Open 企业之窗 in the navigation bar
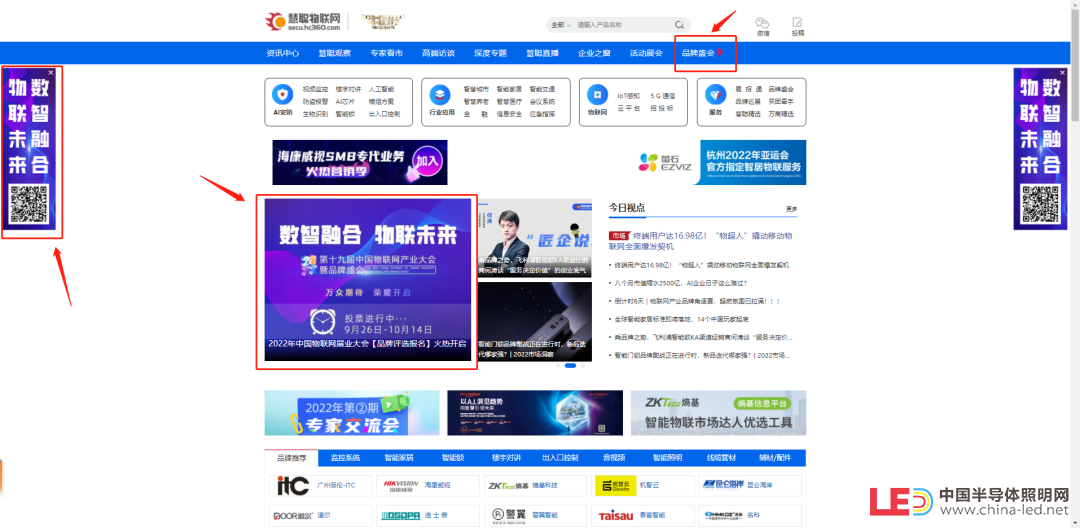Viewport: 1080px width, 528px height. coord(594,53)
